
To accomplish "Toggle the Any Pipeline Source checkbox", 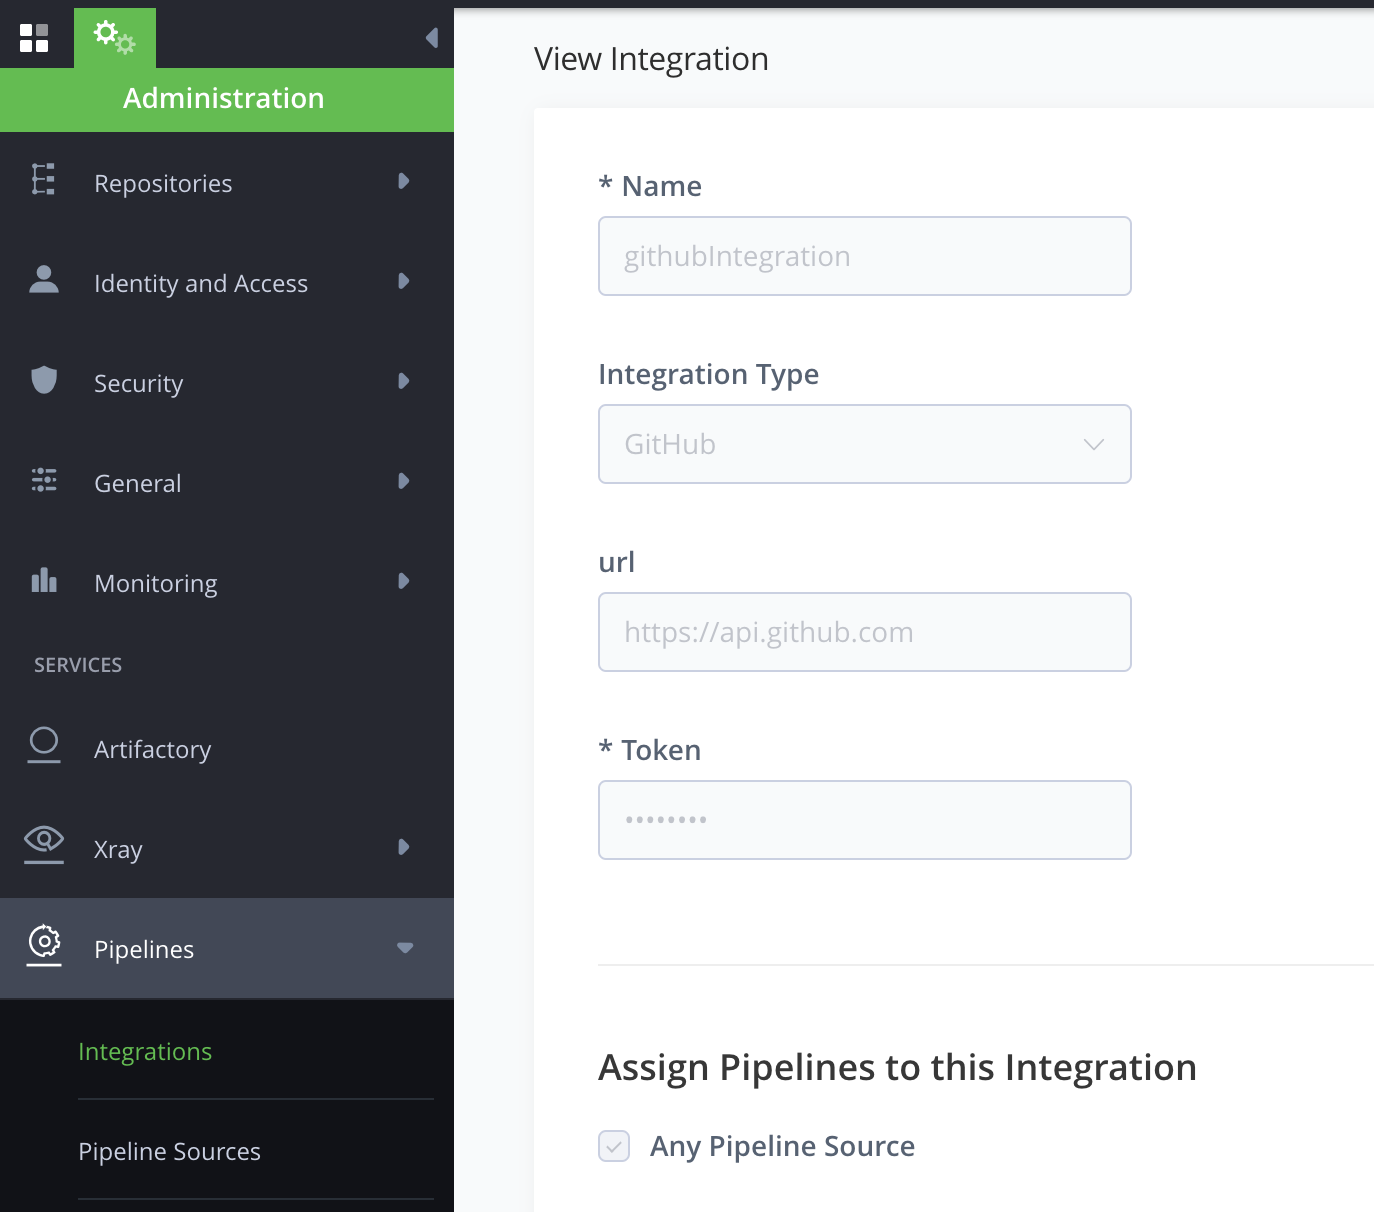I will pos(614,1146).
